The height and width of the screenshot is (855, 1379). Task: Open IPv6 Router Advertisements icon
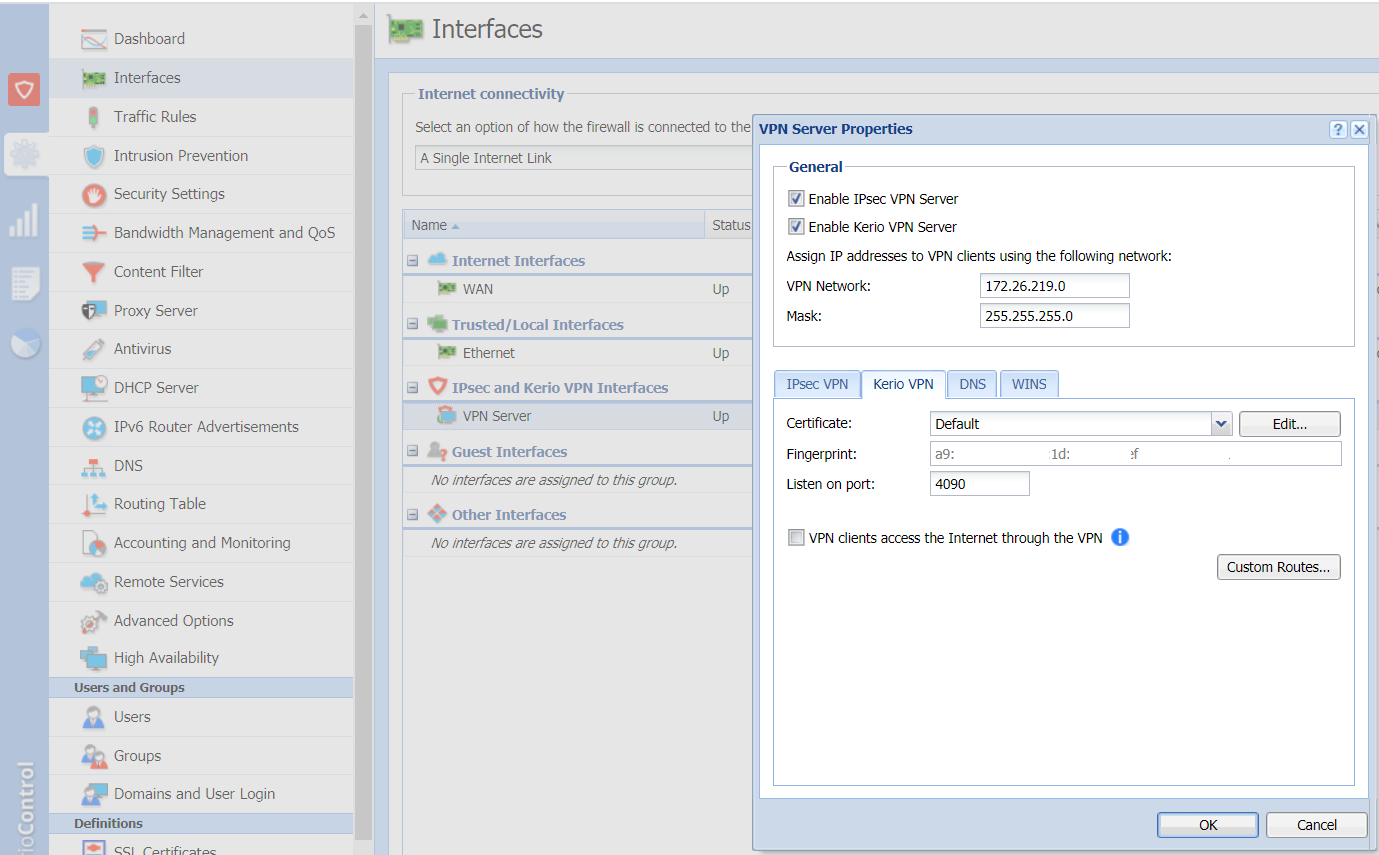[94, 427]
